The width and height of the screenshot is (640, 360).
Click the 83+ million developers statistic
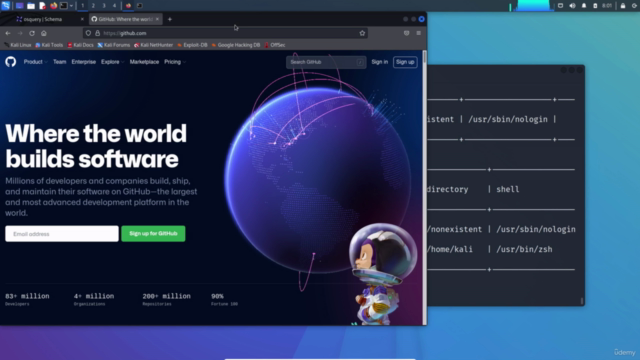(x=27, y=299)
